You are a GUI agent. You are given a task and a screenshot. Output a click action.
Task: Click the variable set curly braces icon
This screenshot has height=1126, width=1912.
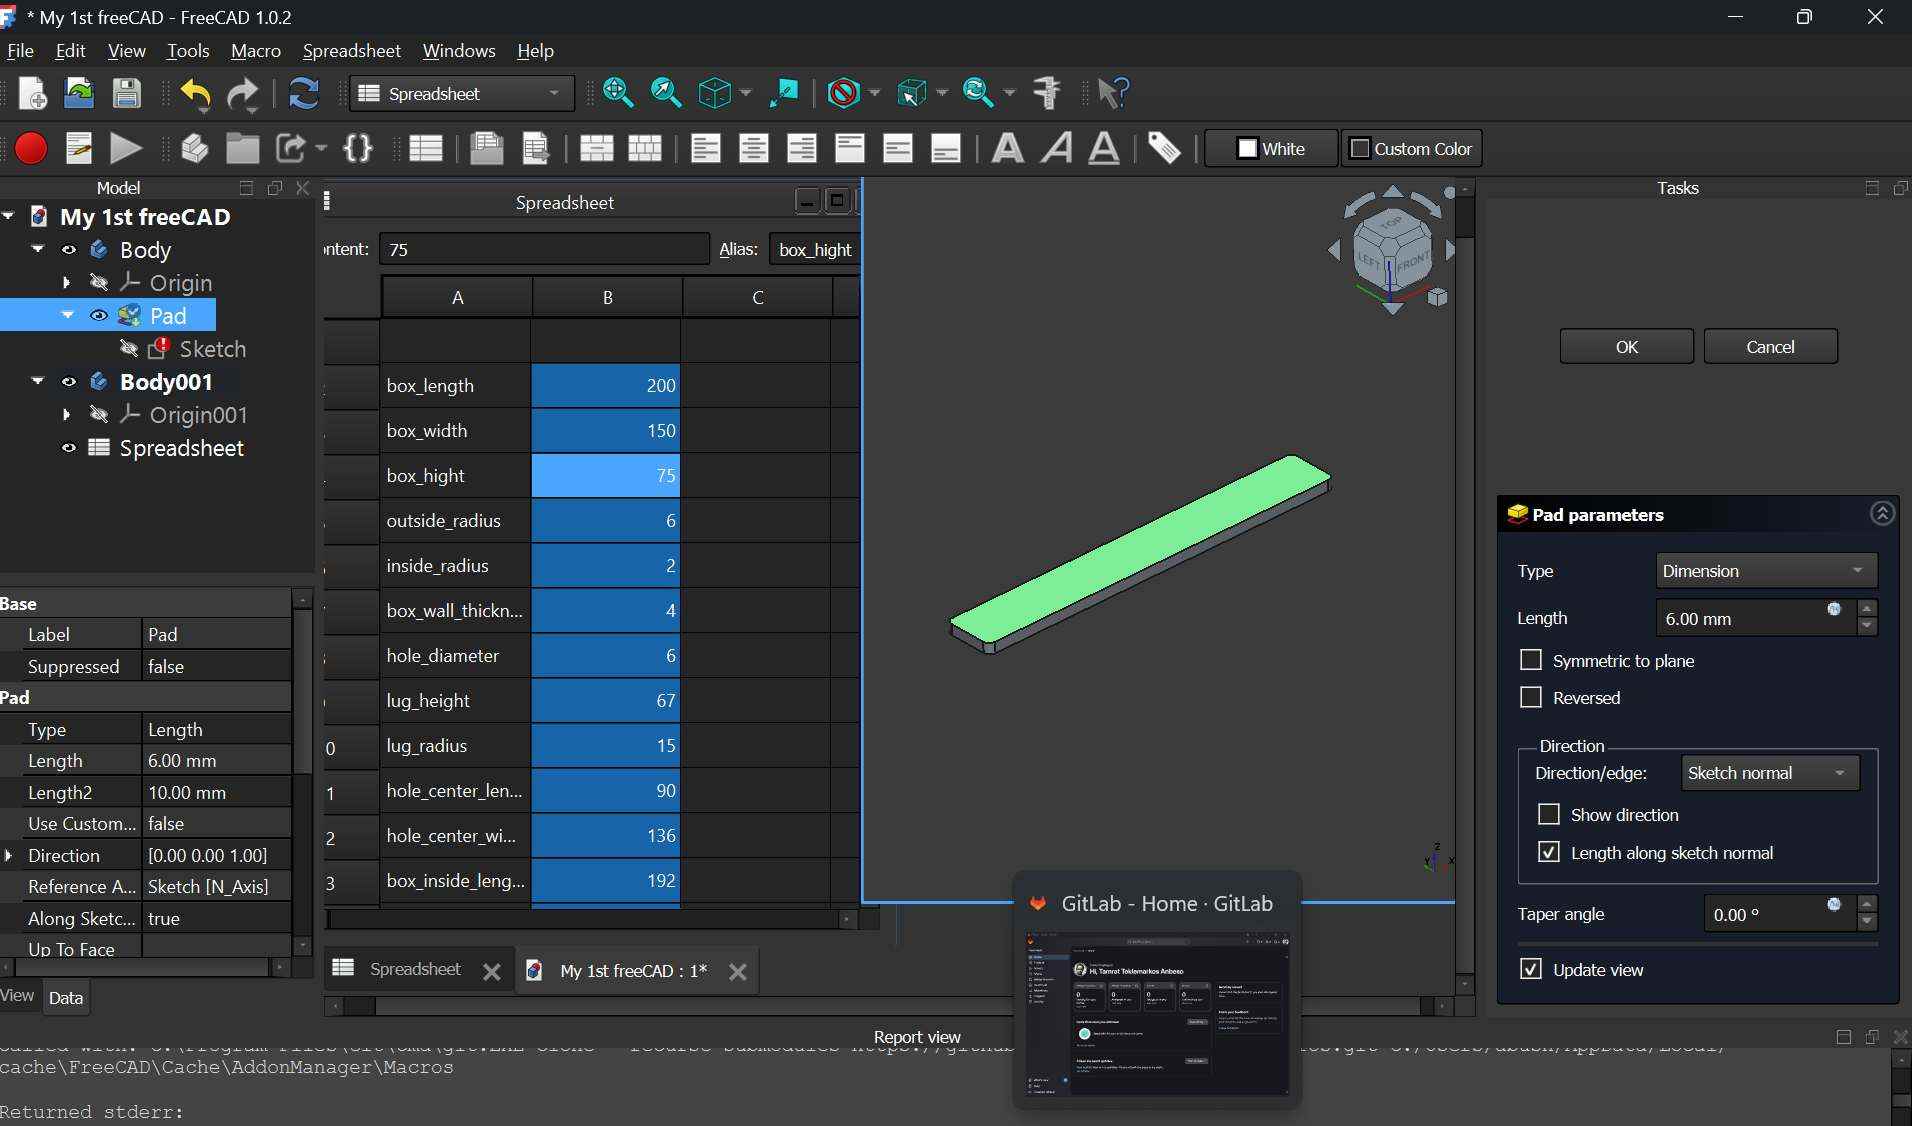pyautogui.click(x=357, y=149)
